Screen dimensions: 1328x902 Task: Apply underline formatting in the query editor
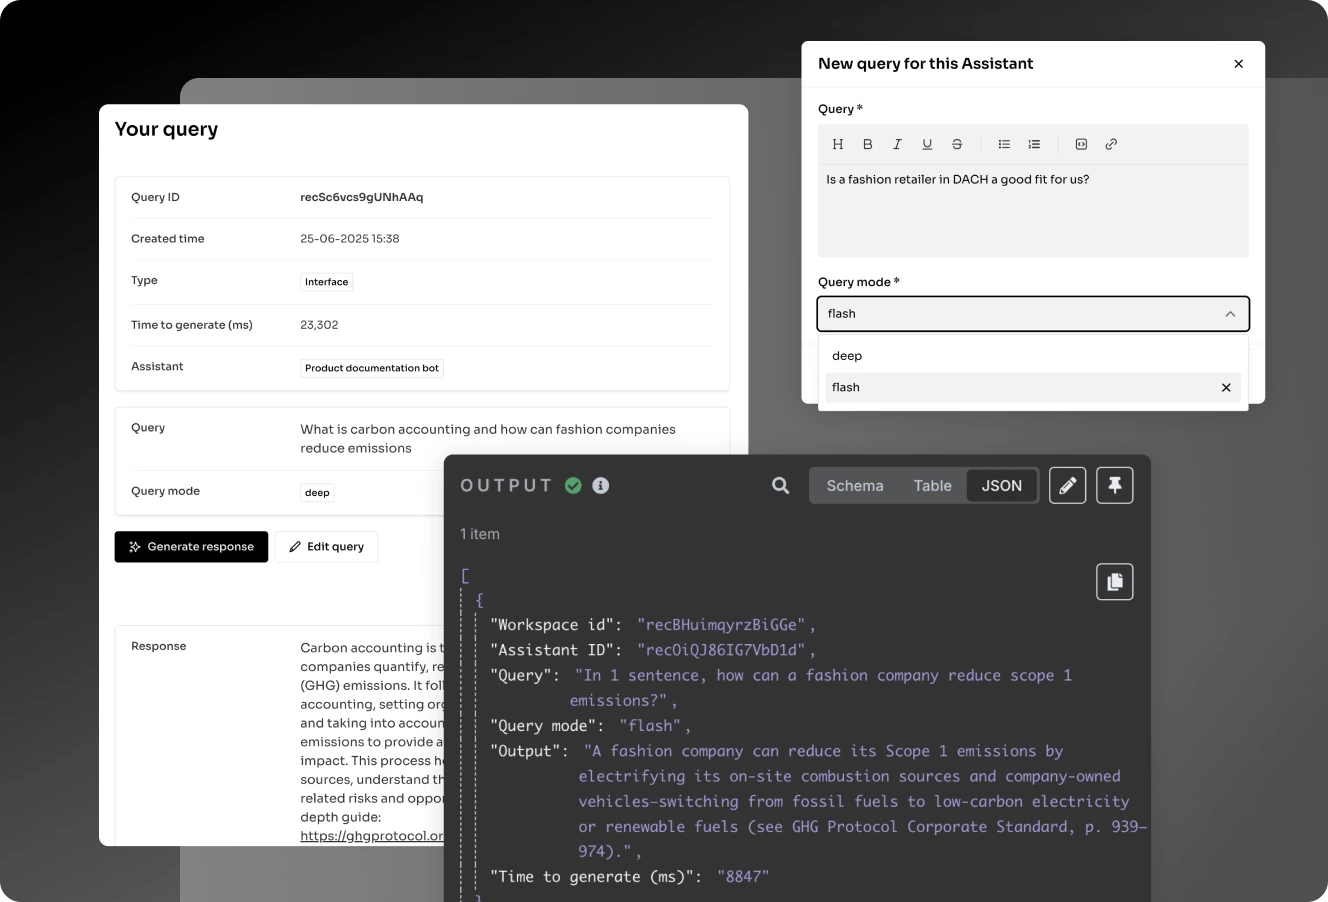point(926,143)
